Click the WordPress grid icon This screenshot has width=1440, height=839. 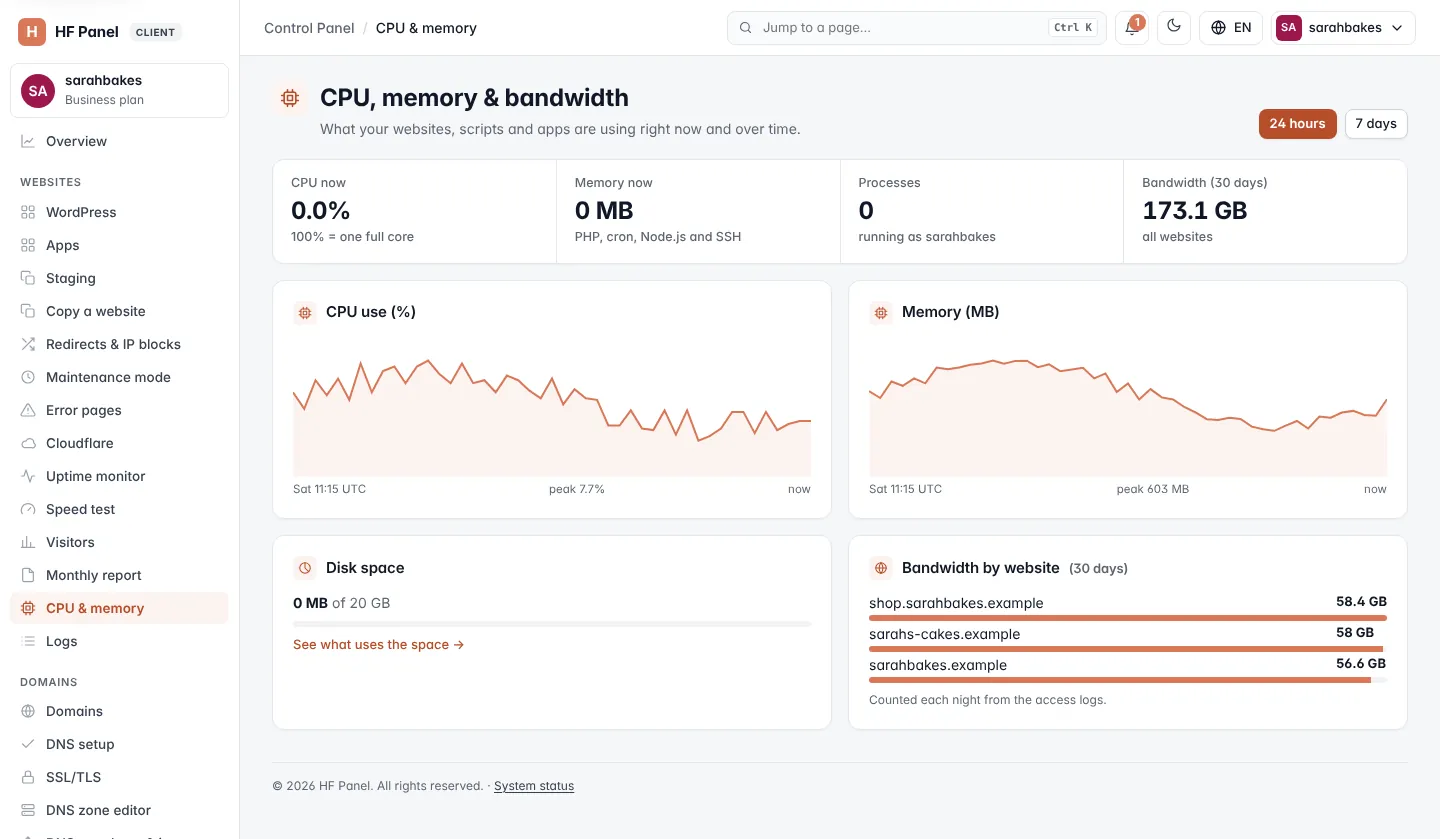tap(28, 212)
